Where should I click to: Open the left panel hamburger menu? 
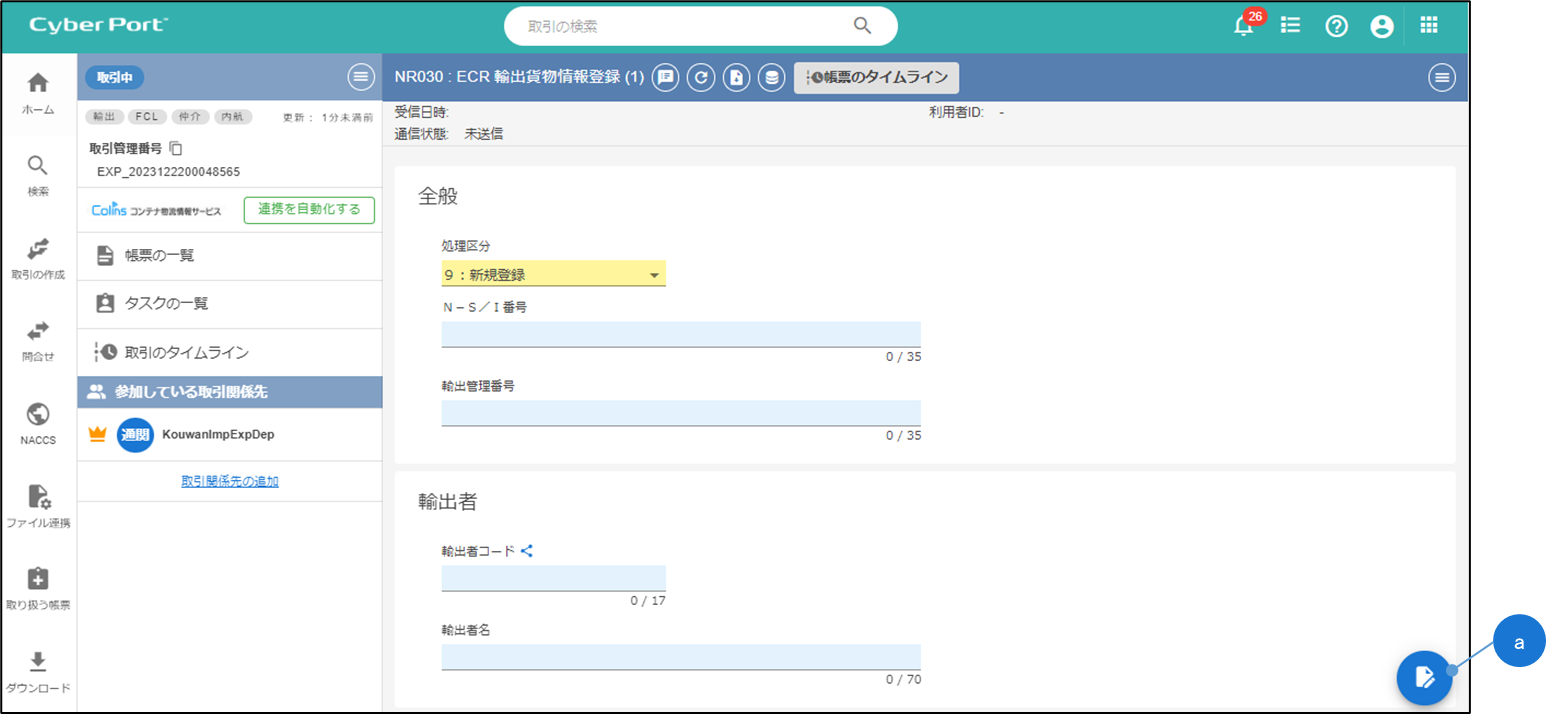pos(360,77)
